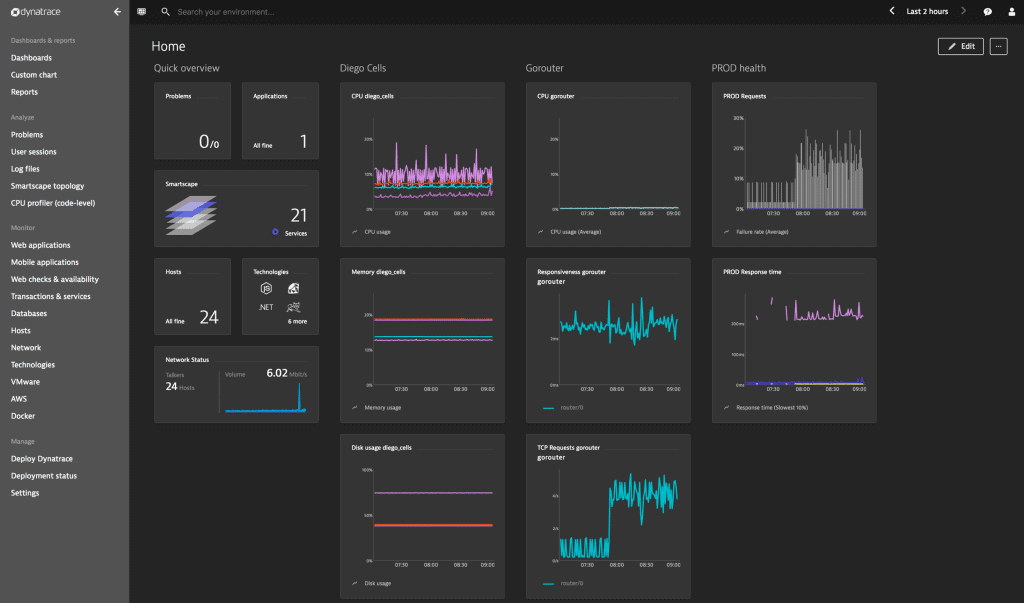The height and width of the screenshot is (603, 1024).
Task: Open Databases in the sidebar
Action: click(x=29, y=314)
